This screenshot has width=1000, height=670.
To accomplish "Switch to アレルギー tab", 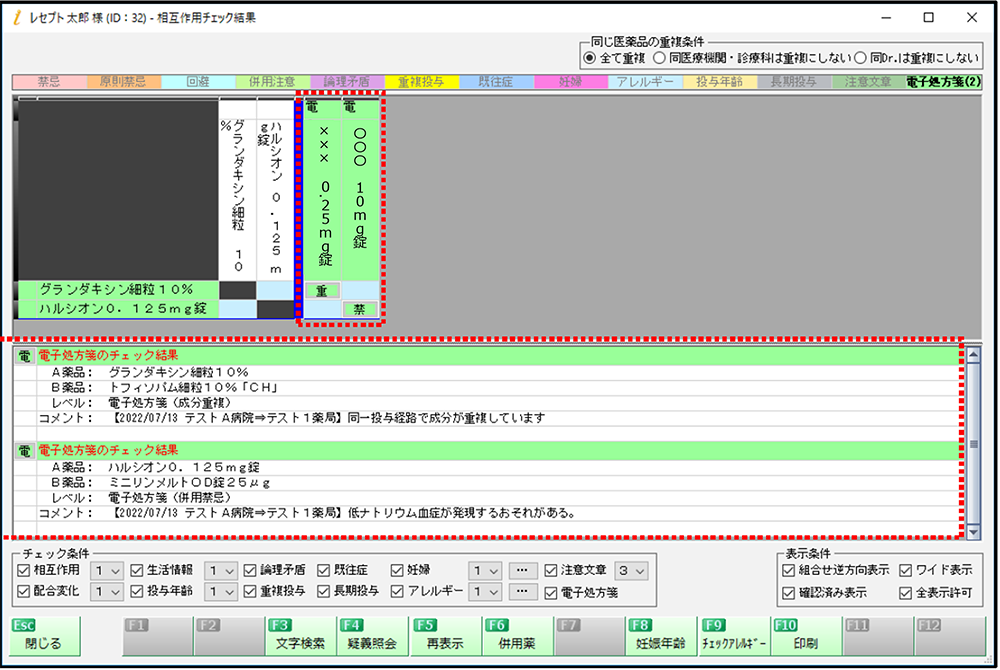I will point(646,82).
